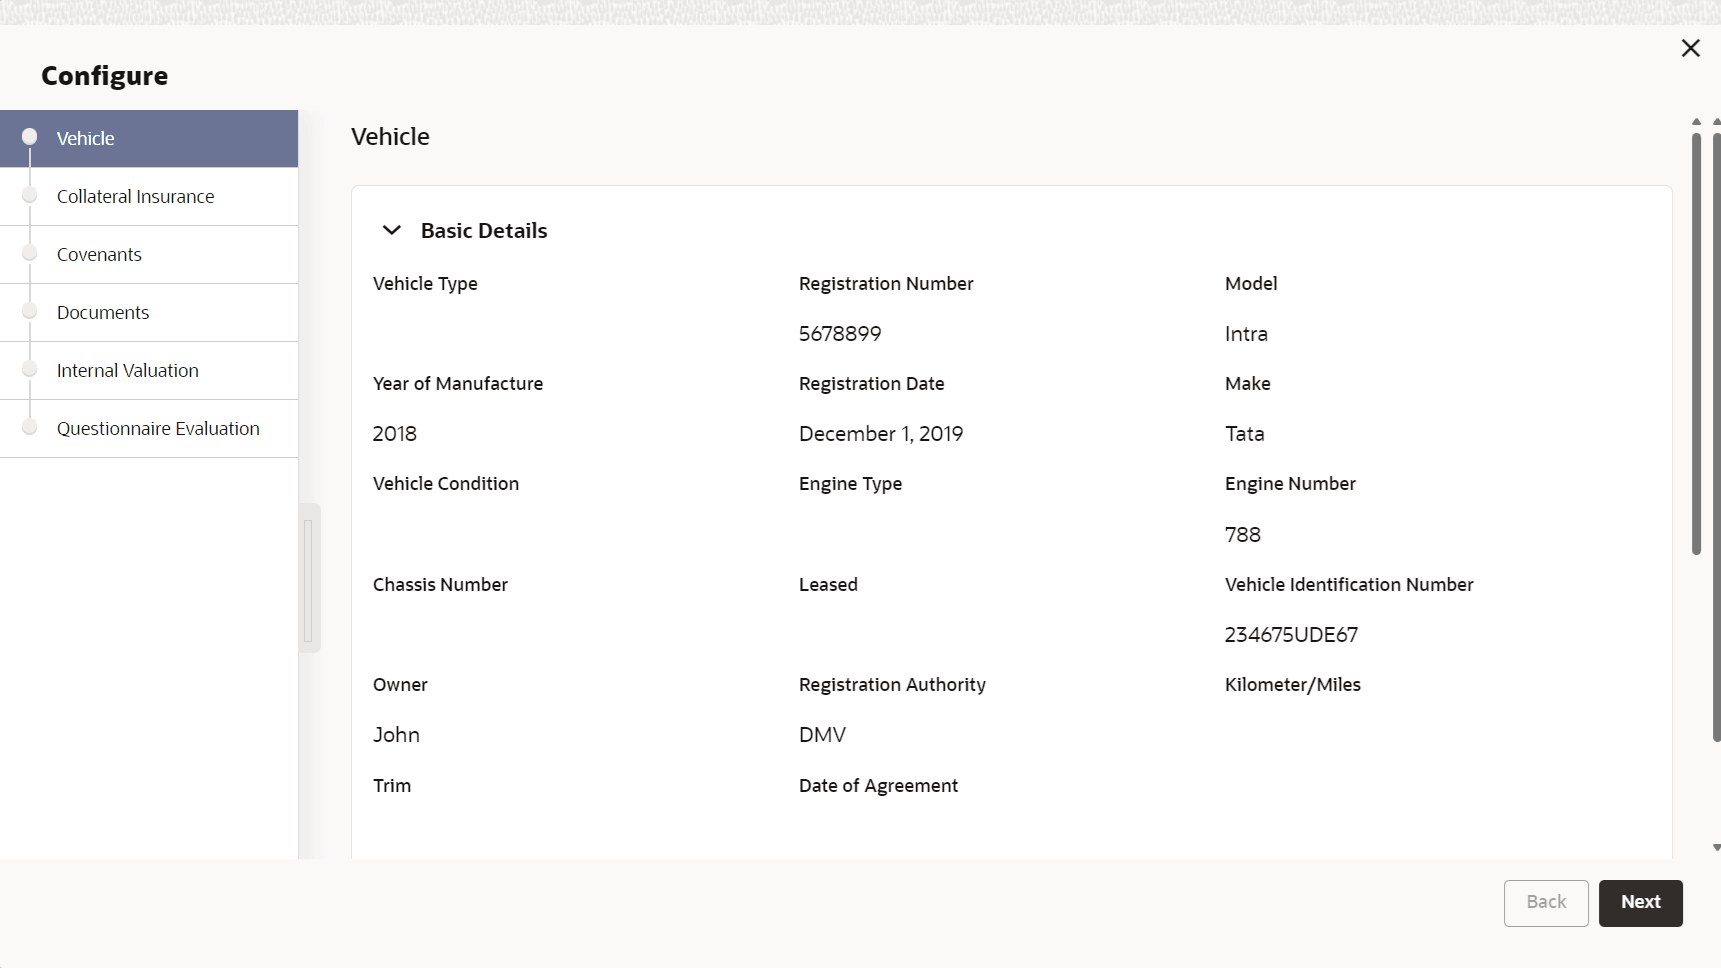Click the Vehicle step bullet icon
The image size is (1721, 968).
(30, 136)
